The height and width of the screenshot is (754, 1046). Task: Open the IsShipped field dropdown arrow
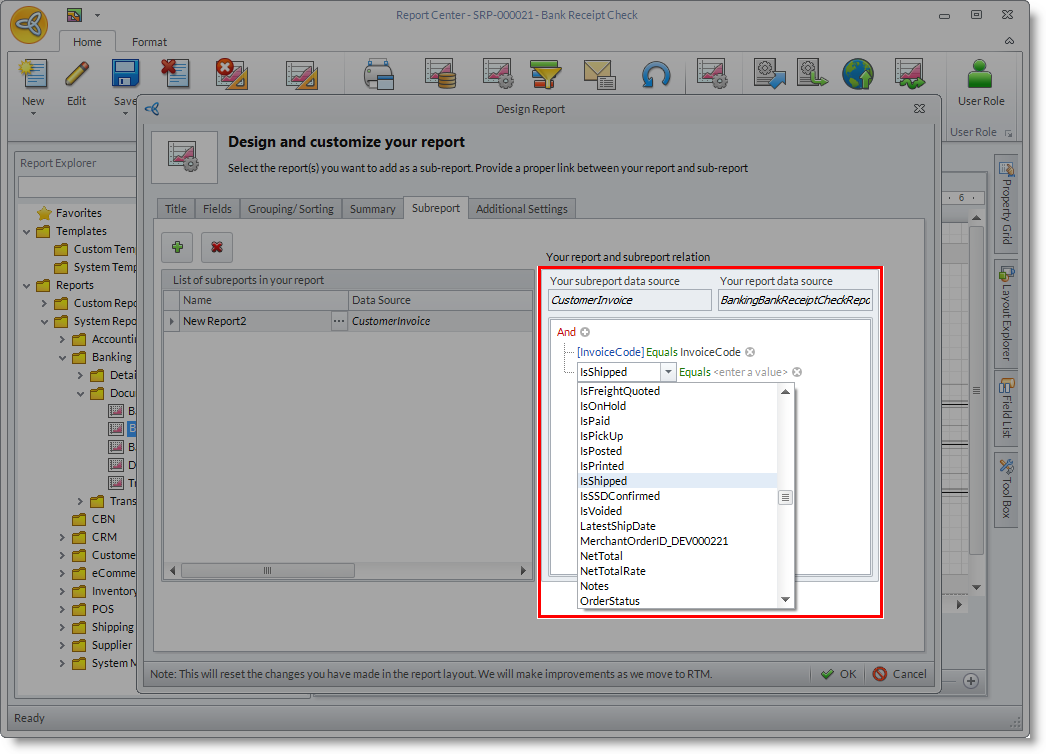pyautogui.click(x=667, y=372)
